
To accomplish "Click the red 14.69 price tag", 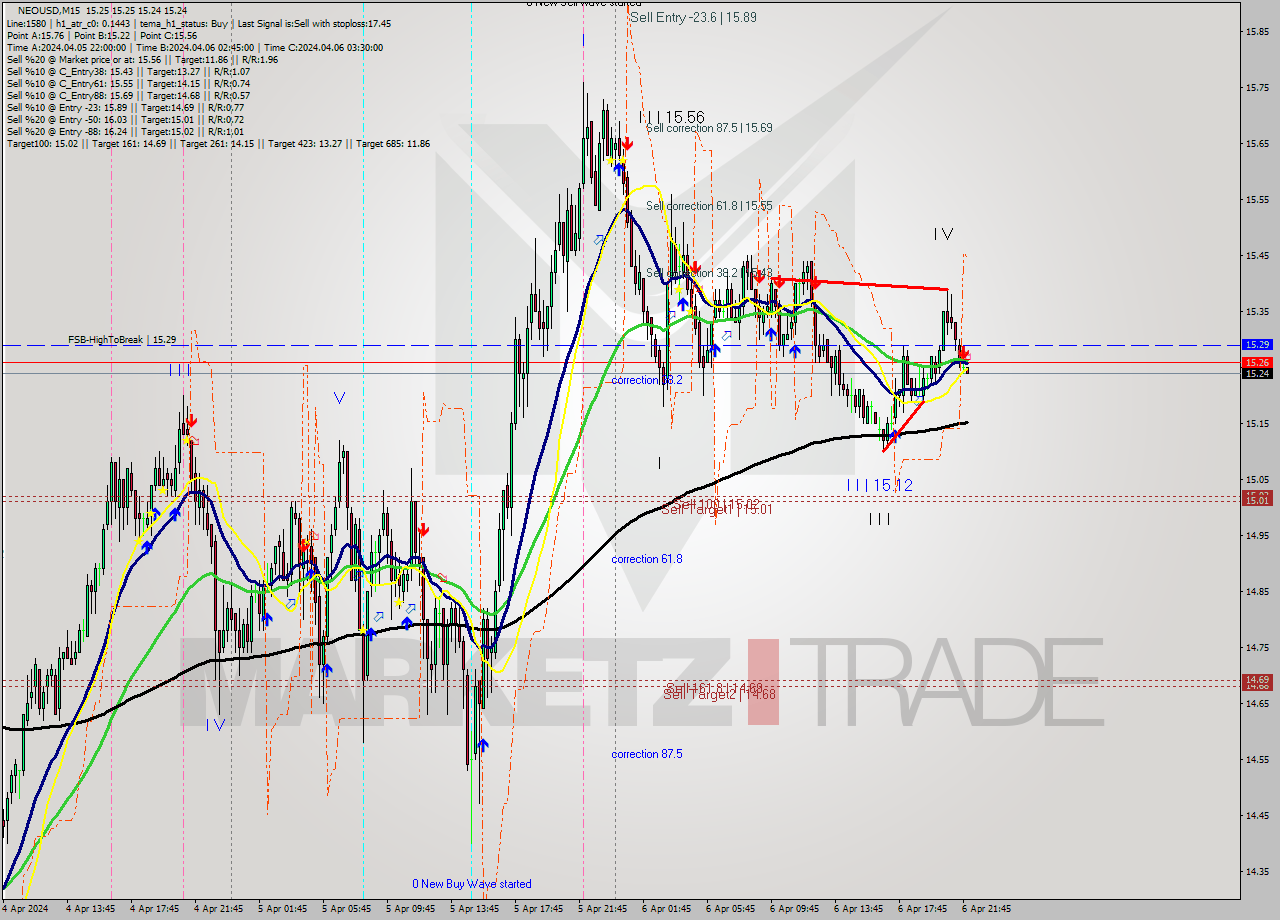I will 1256,679.
